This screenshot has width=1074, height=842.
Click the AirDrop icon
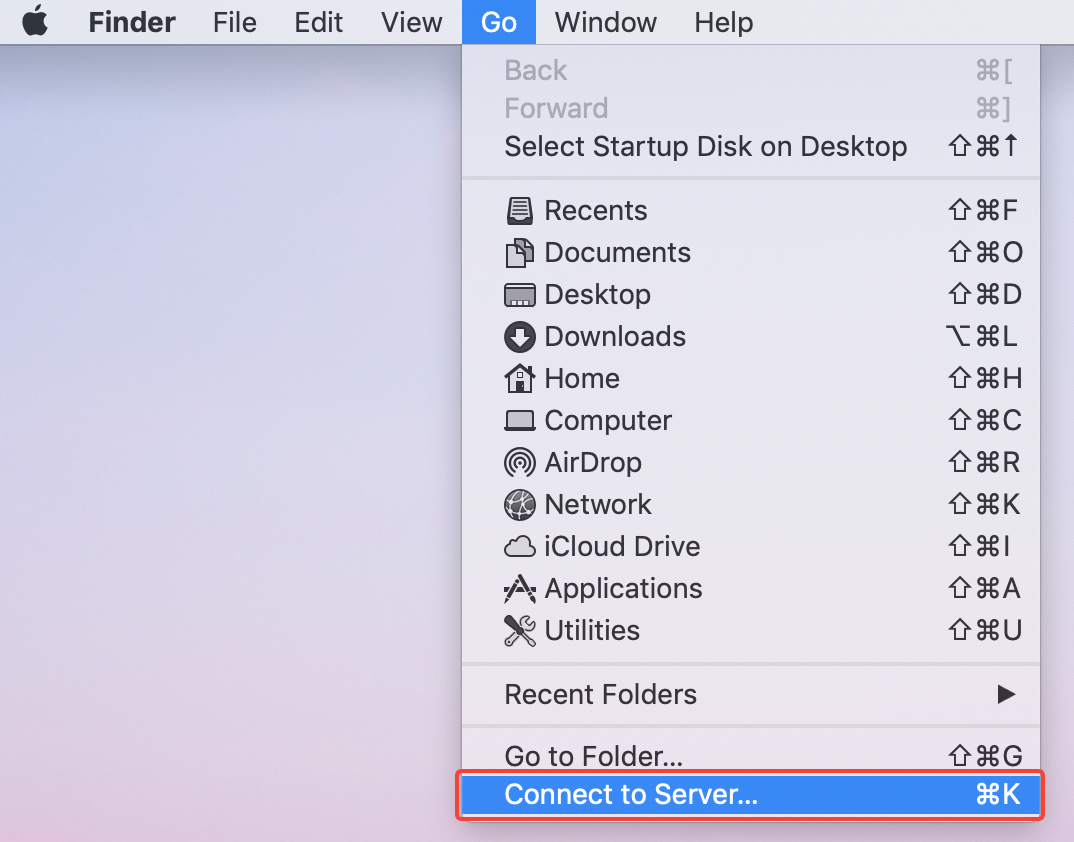(x=520, y=463)
